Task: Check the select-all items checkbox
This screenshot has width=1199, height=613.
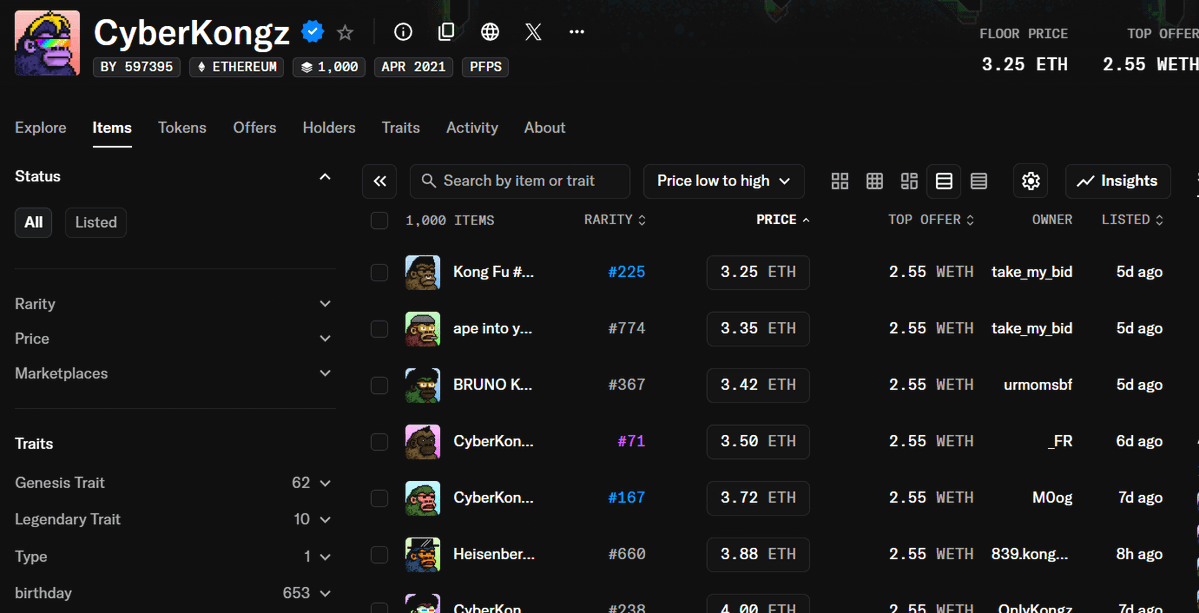Action: pyautogui.click(x=379, y=221)
